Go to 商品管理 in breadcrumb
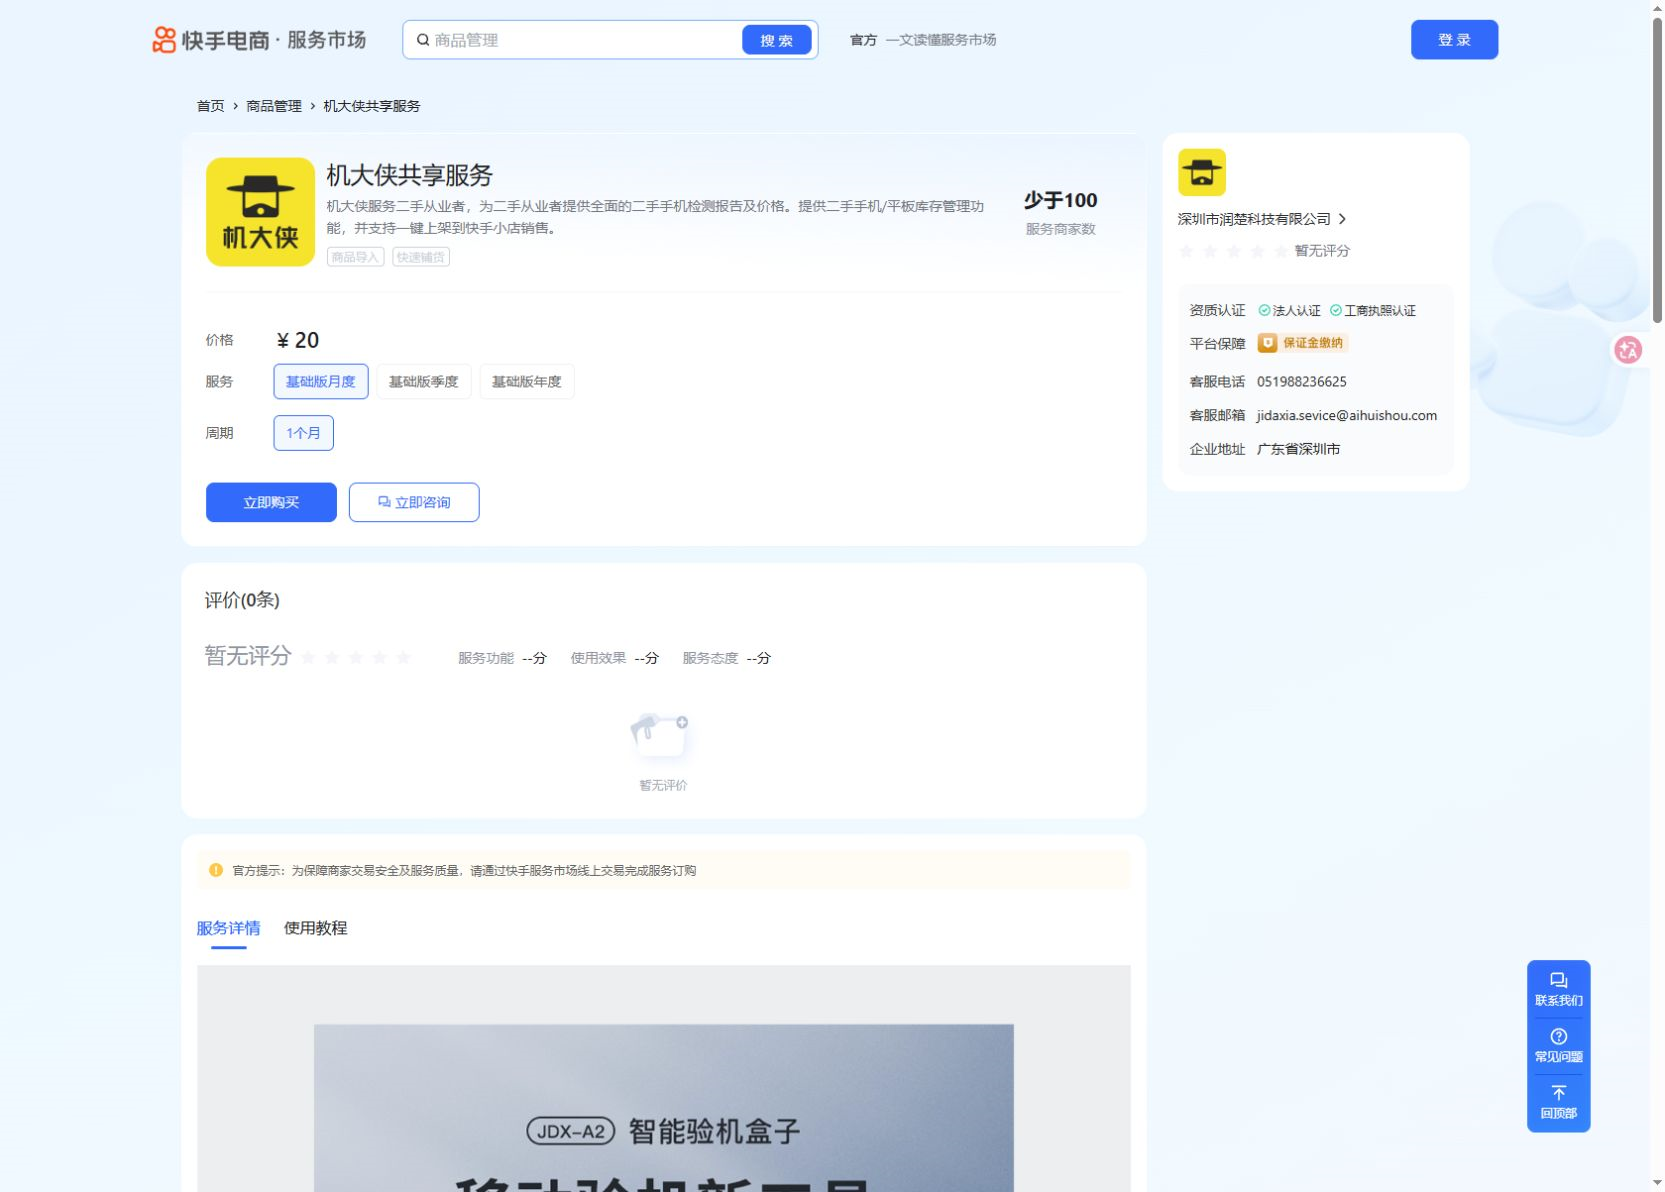Viewport: 1665px width, 1192px height. 273,106
